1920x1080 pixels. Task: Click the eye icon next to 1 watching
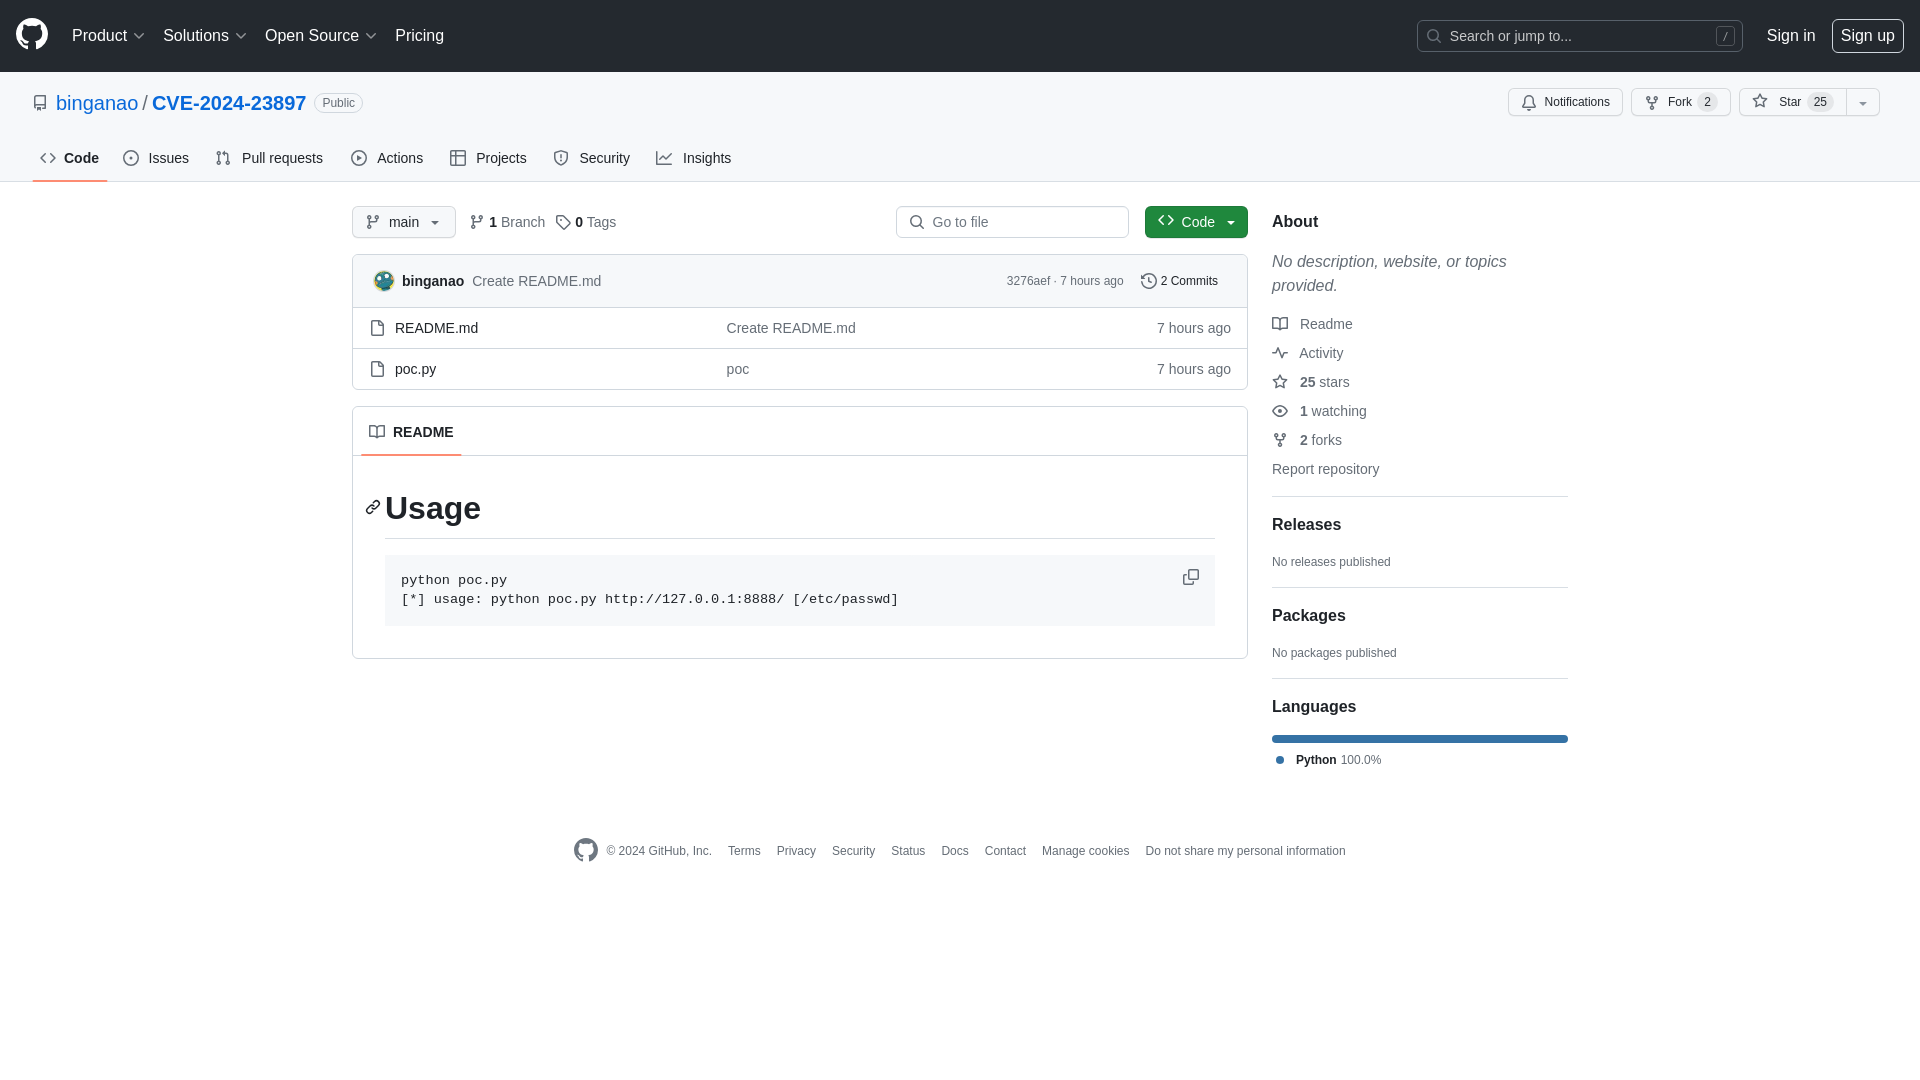pyautogui.click(x=1280, y=411)
